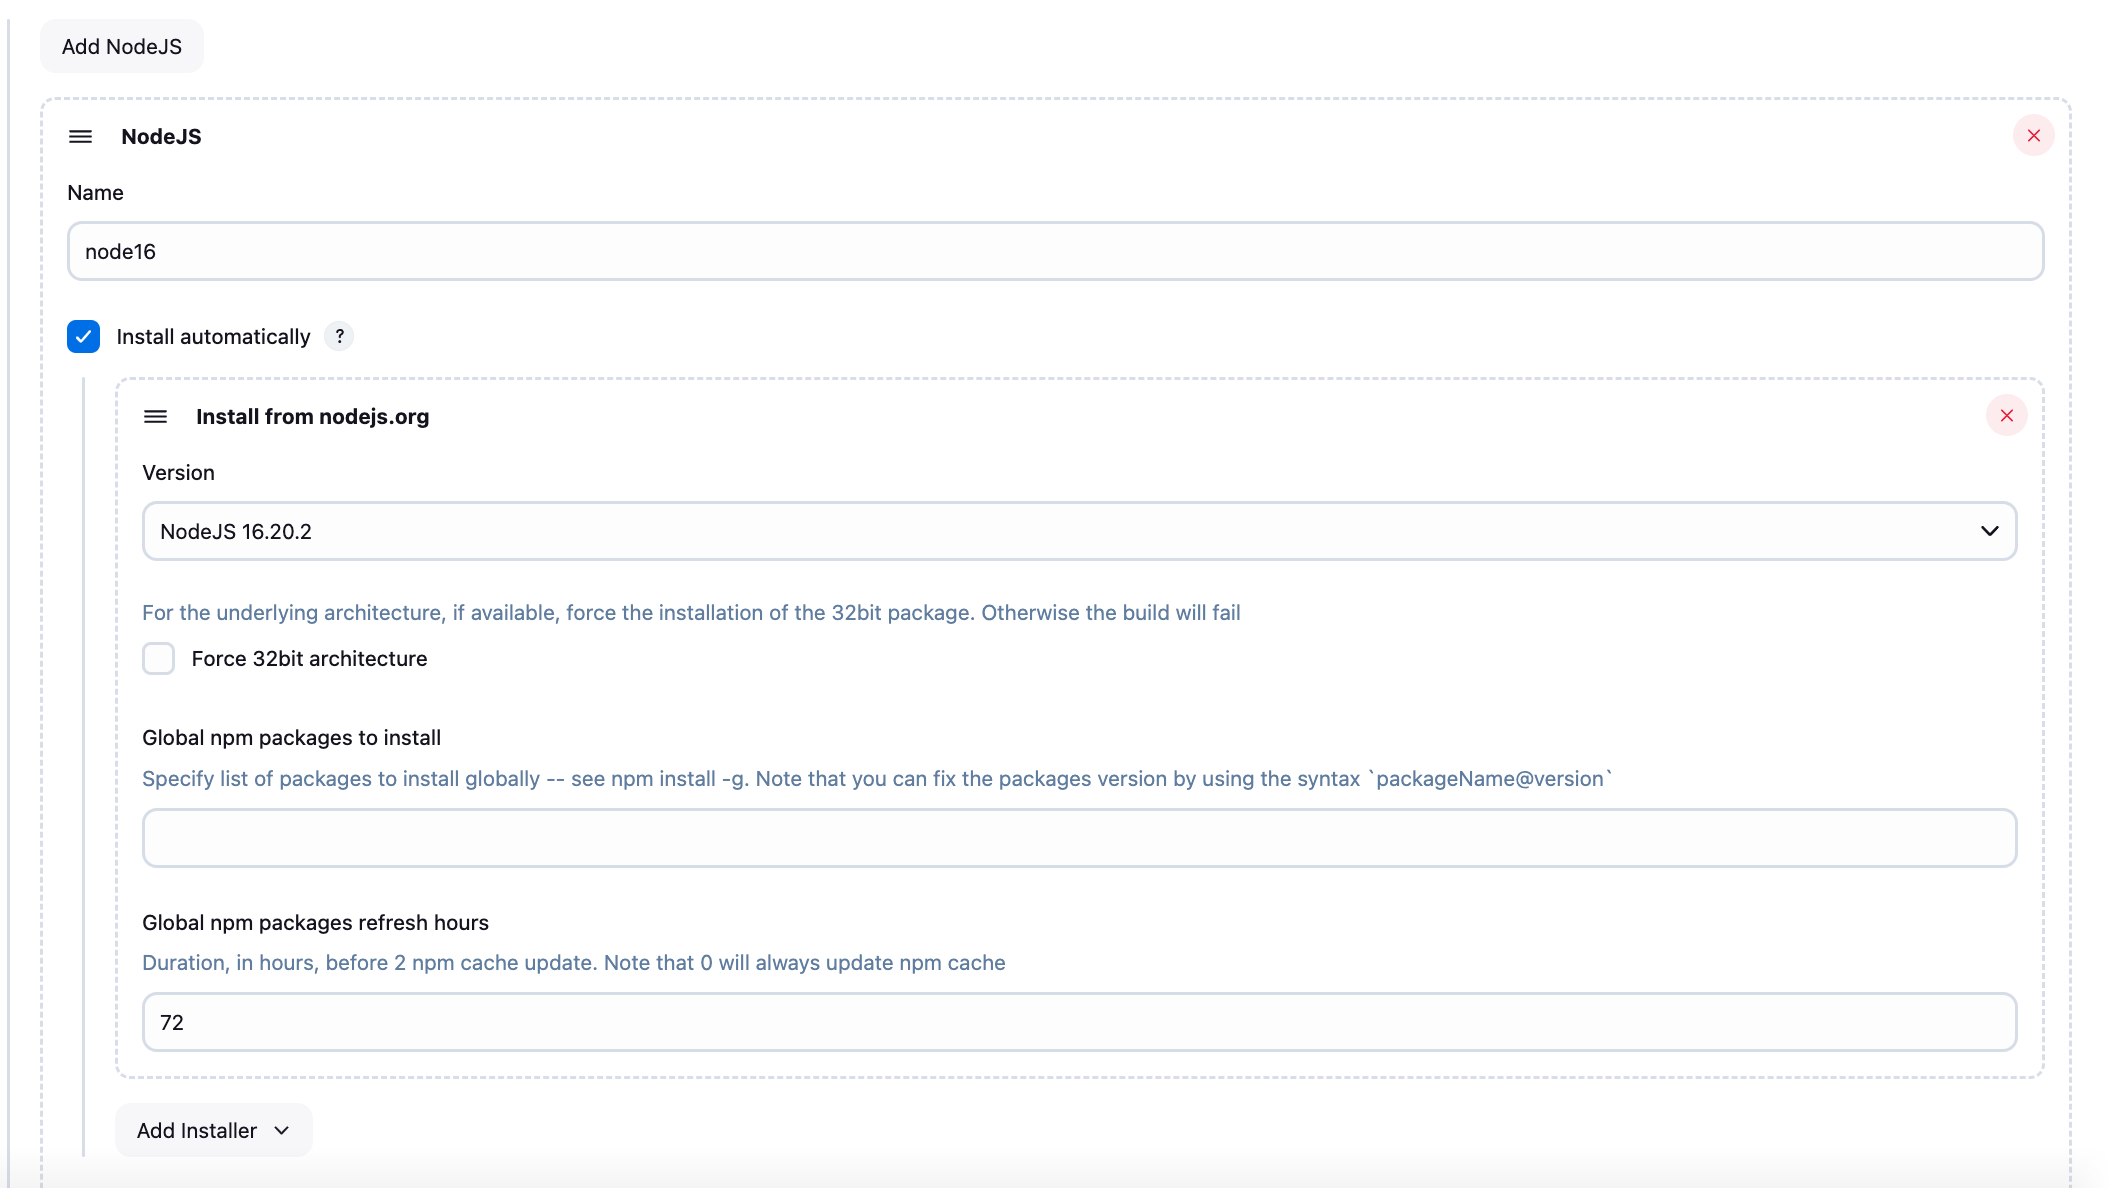
Task: Open the NodeJS 16.20.2 version selector
Action: coord(1078,531)
